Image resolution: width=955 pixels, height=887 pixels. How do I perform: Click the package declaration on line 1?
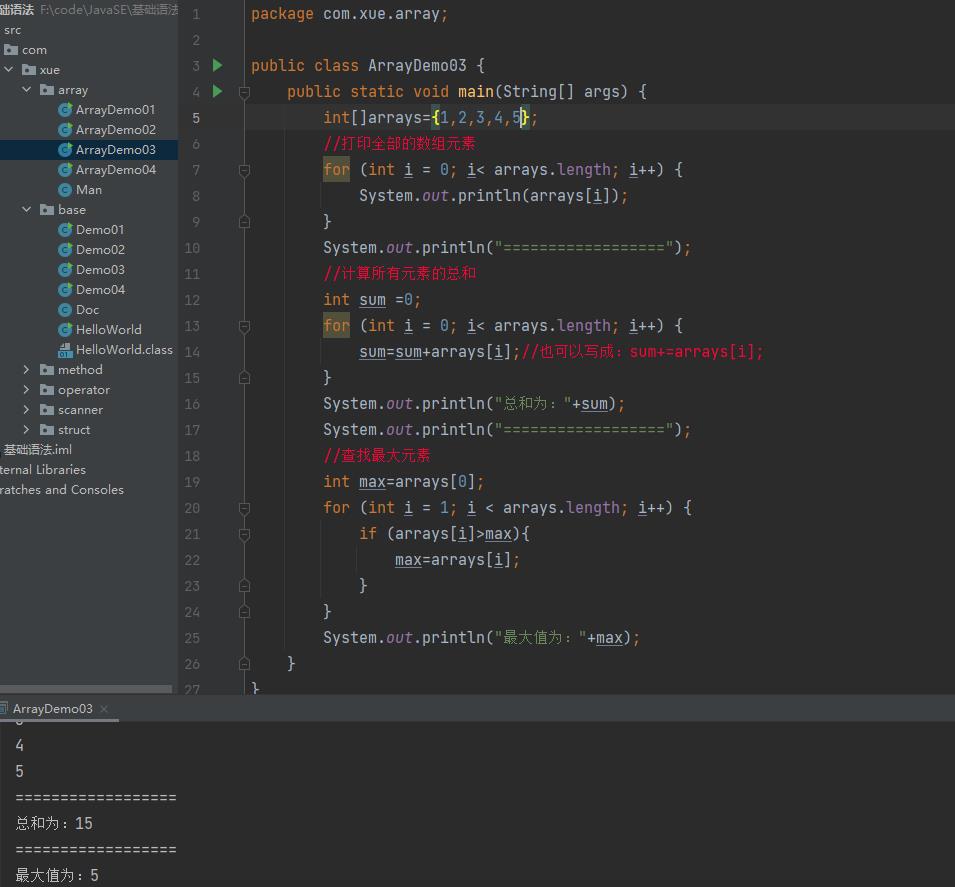click(349, 13)
